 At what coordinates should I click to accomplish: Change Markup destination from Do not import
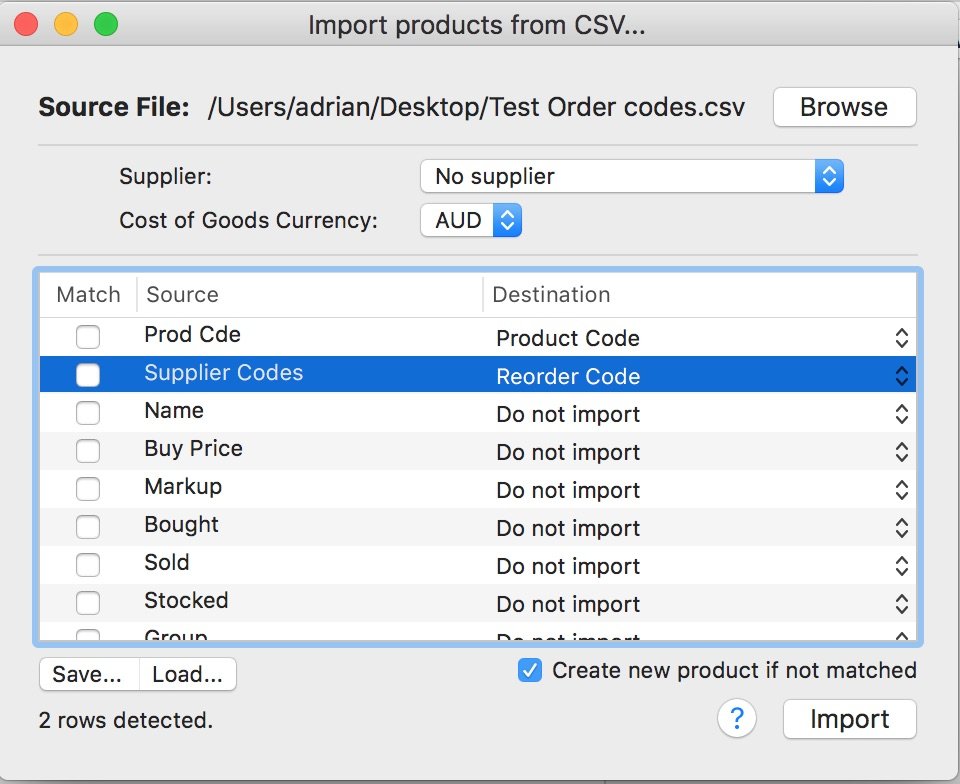(x=901, y=489)
